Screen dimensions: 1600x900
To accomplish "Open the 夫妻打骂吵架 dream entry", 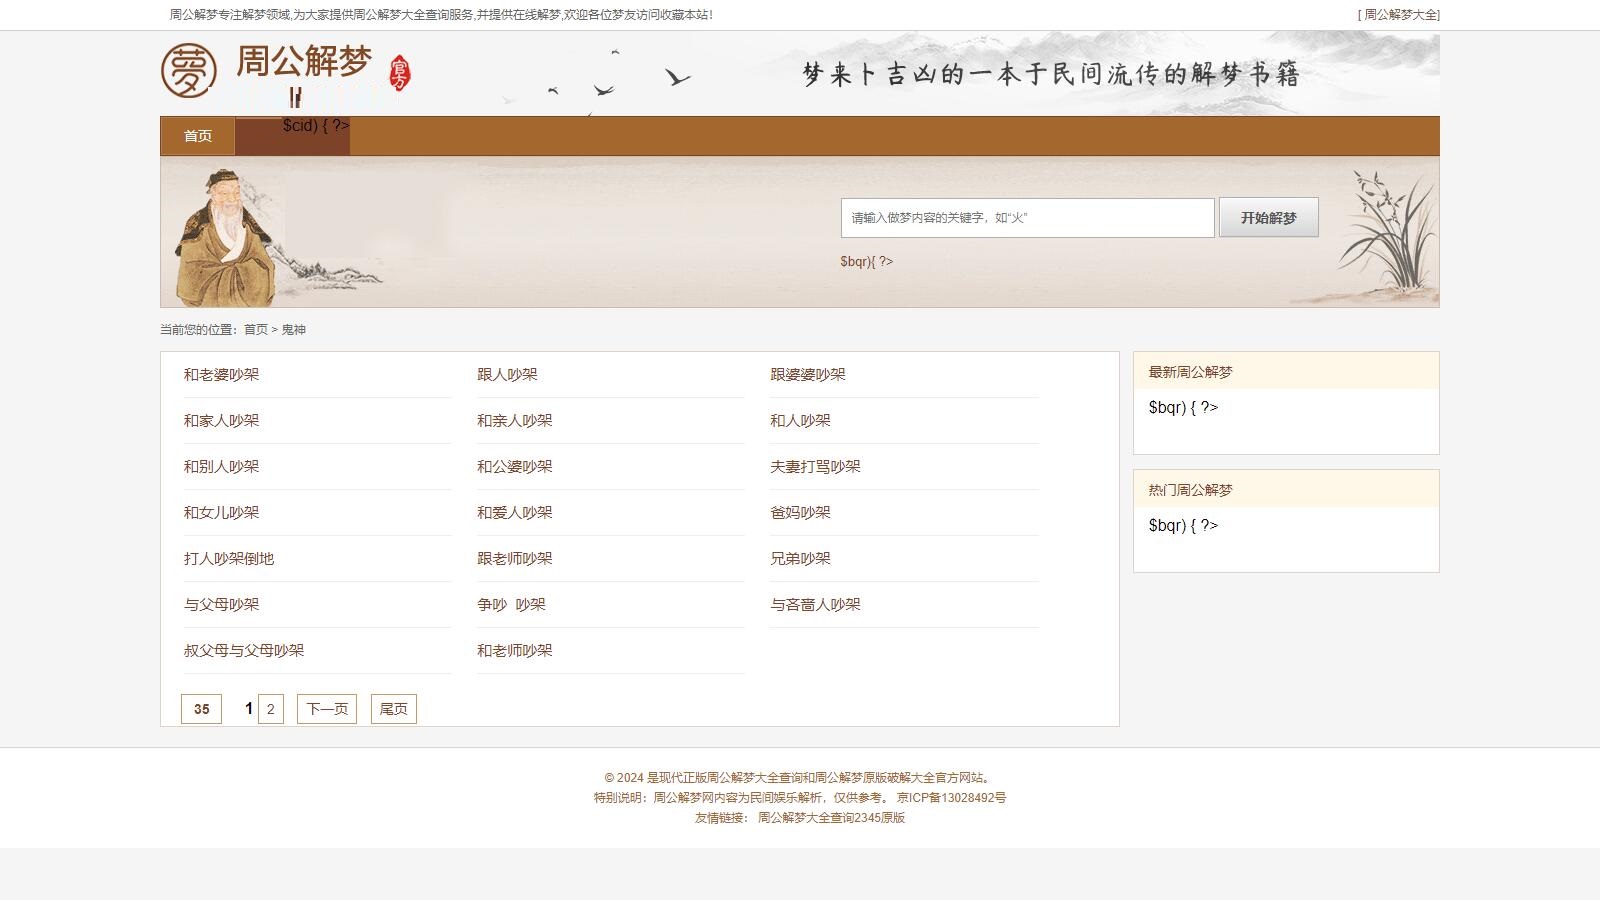I will pos(814,466).
